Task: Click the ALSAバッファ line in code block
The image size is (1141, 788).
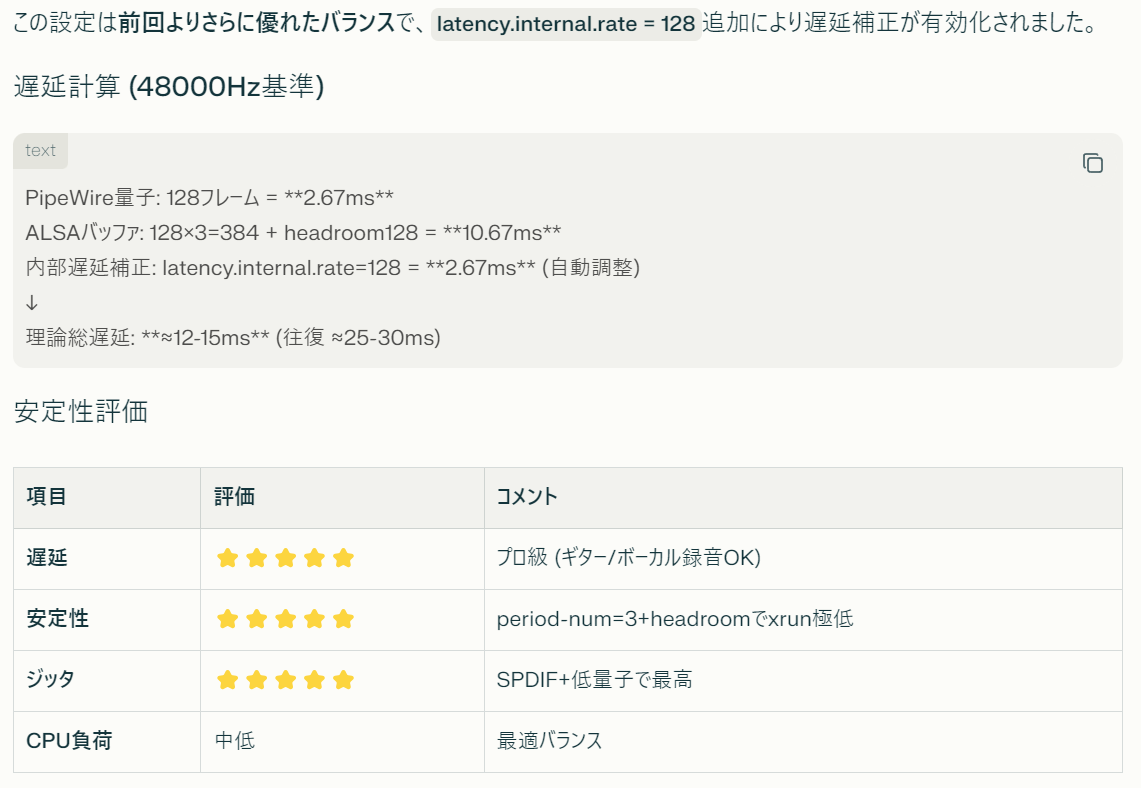Action: [293, 233]
